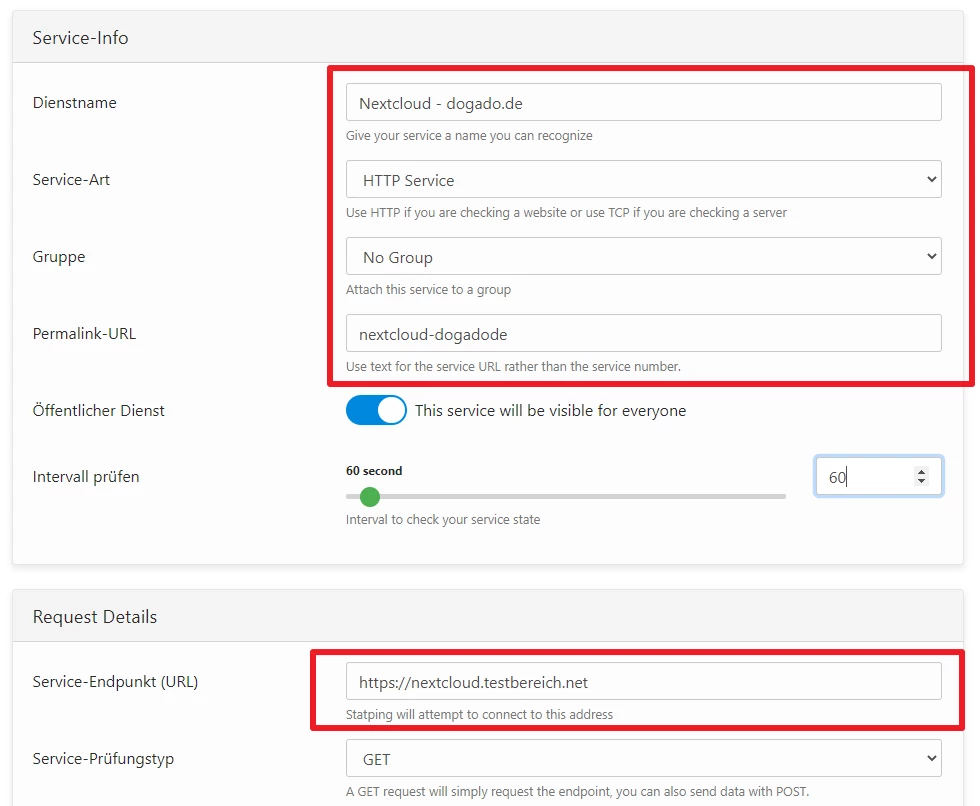980x806 pixels.
Task: Click the Service-Endpunkt URL field
Action: point(643,682)
